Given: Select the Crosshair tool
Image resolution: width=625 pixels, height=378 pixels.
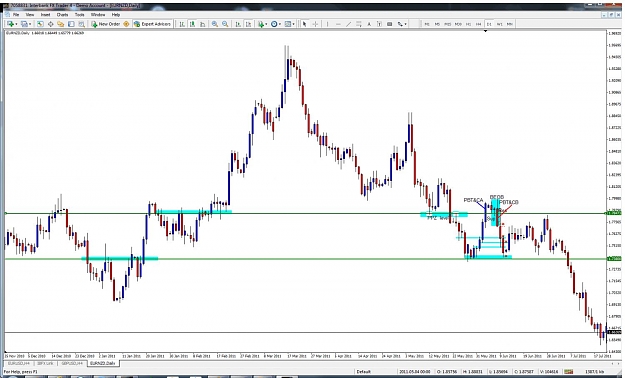Looking at the screenshot, I should (x=315, y=24).
